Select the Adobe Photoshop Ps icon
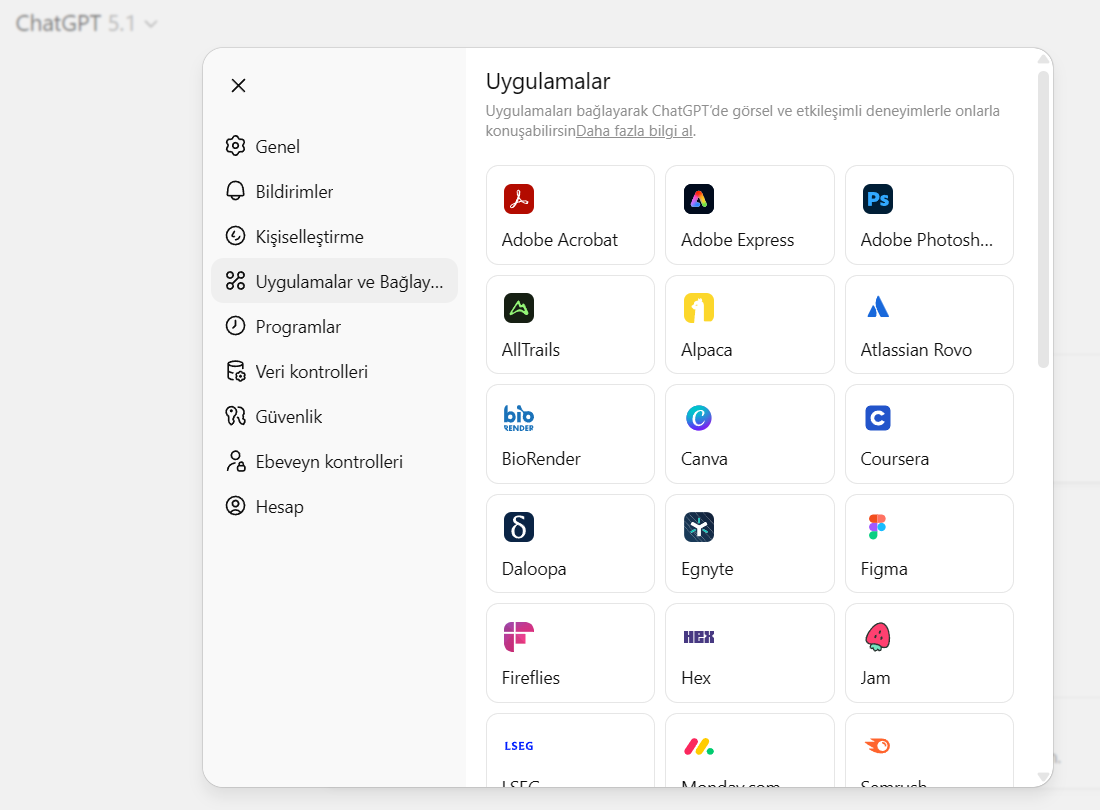 point(878,198)
